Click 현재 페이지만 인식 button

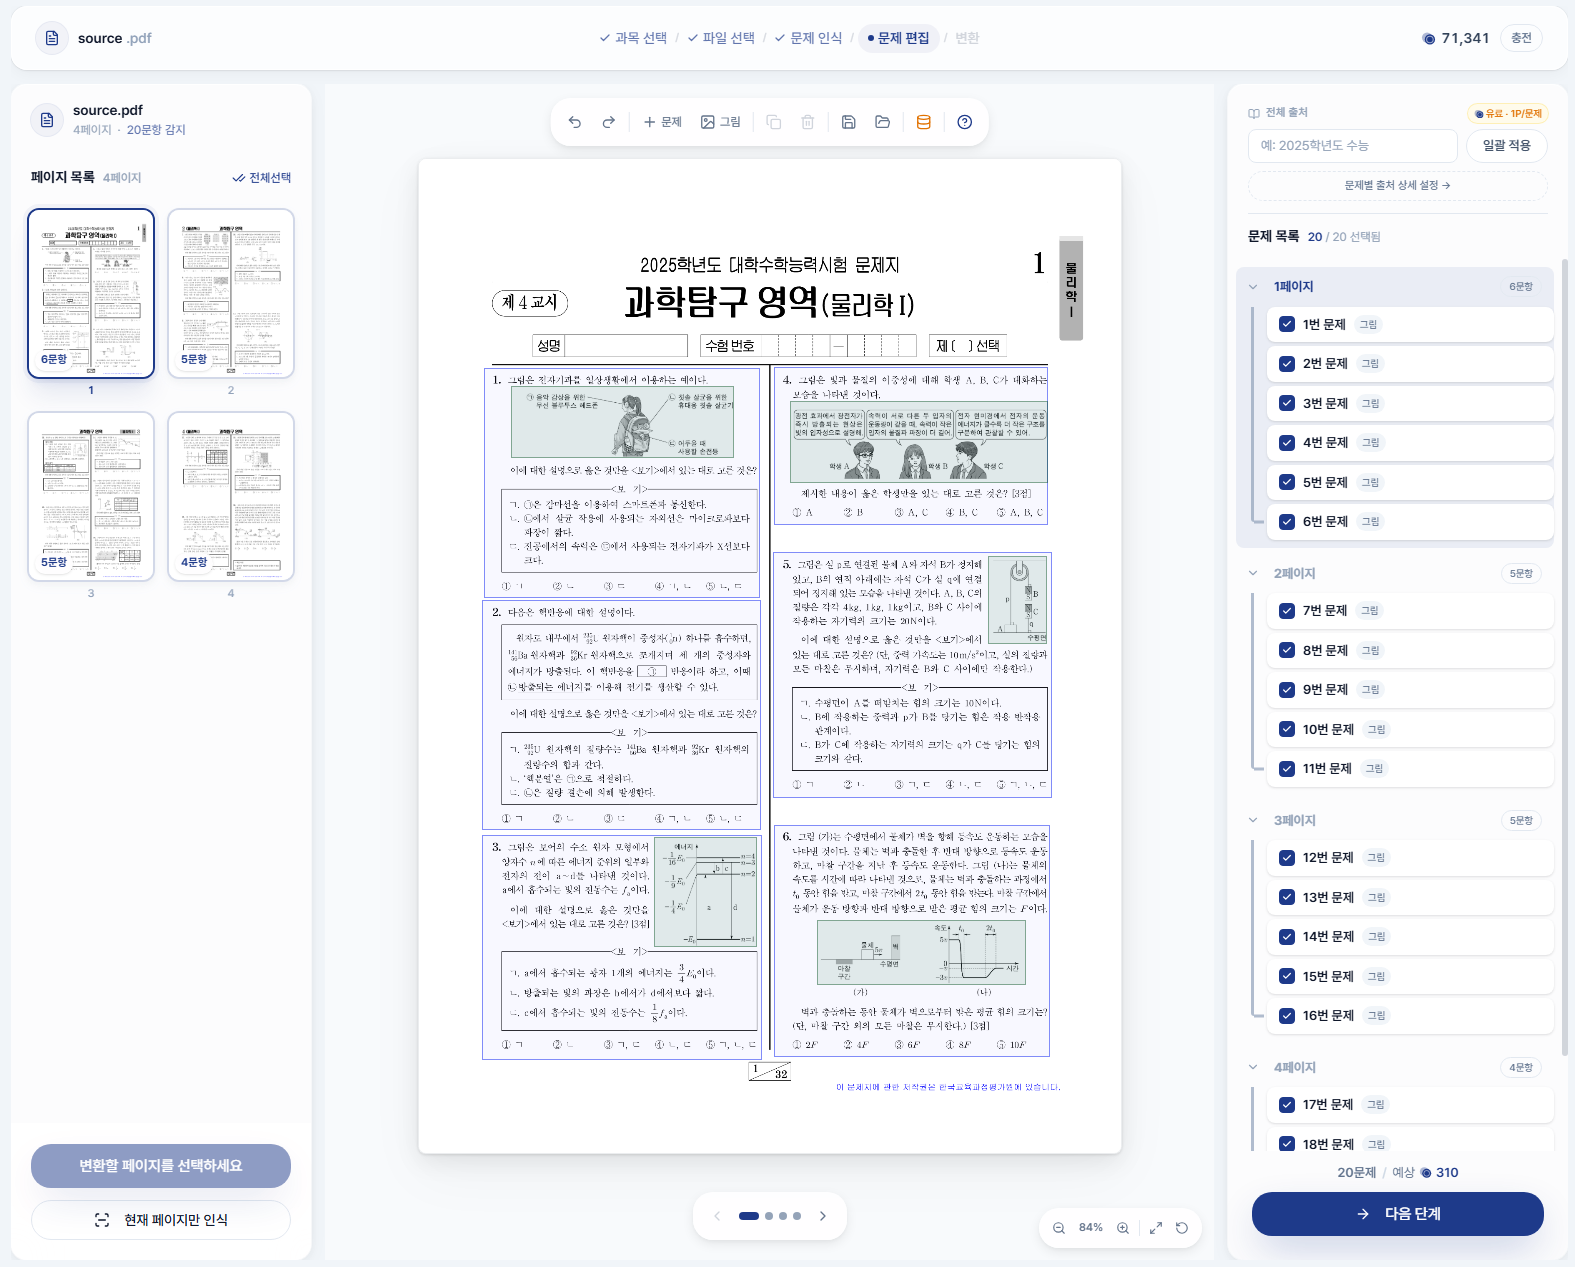tap(161, 1220)
